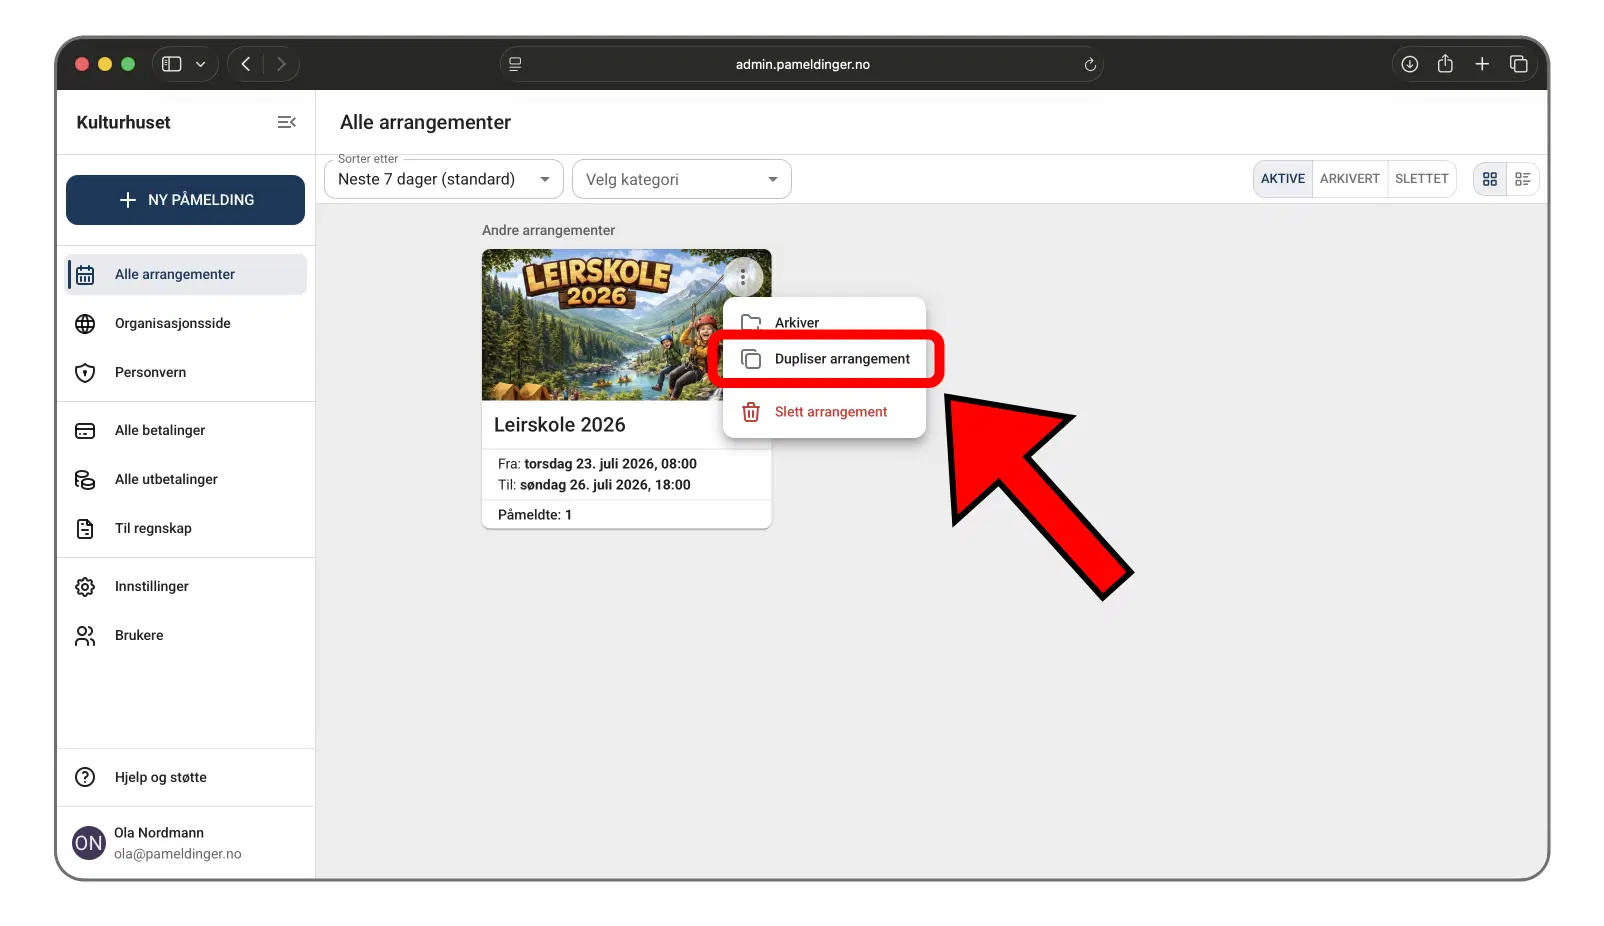The image size is (1604, 926).
Task: Click the Safari share icon
Action: tap(1445, 64)
